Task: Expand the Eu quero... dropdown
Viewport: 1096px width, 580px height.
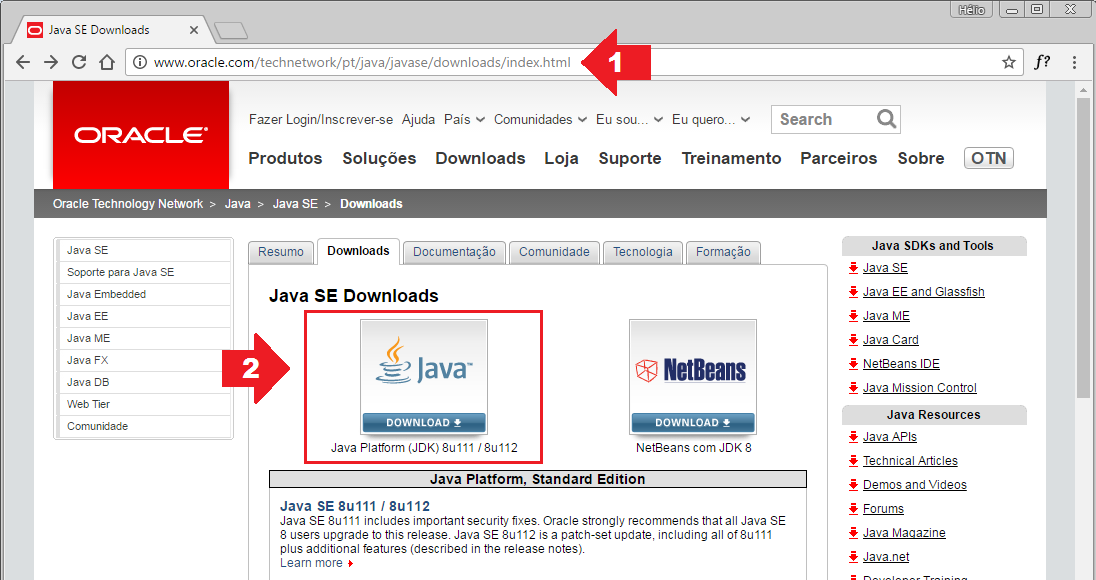Action: point(711,119)
